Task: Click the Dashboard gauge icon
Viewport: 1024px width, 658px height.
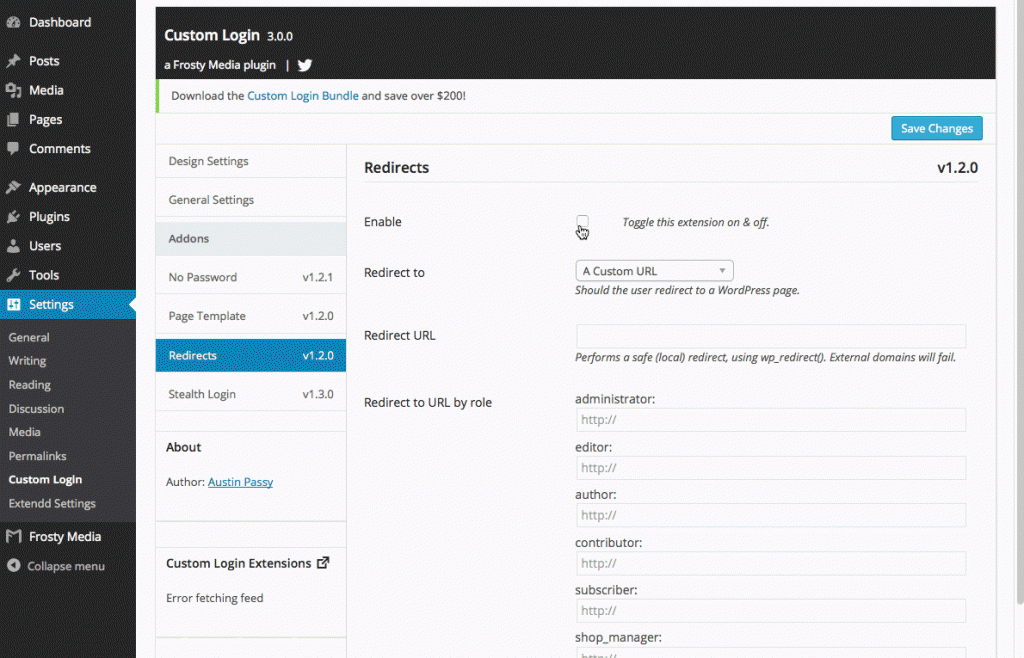Action: coord(13,22)
